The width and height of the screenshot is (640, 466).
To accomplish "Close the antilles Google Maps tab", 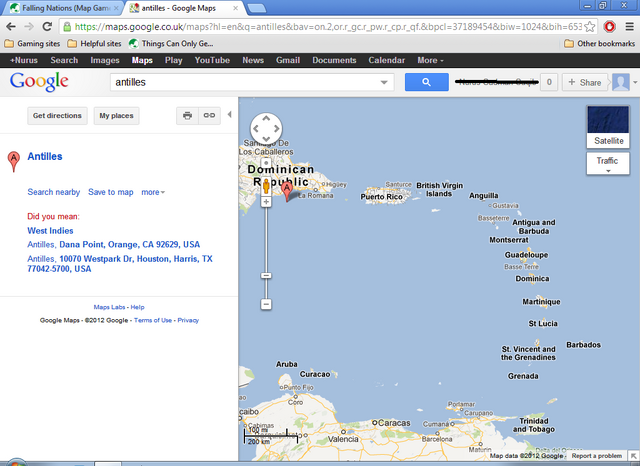I will 236,8.
